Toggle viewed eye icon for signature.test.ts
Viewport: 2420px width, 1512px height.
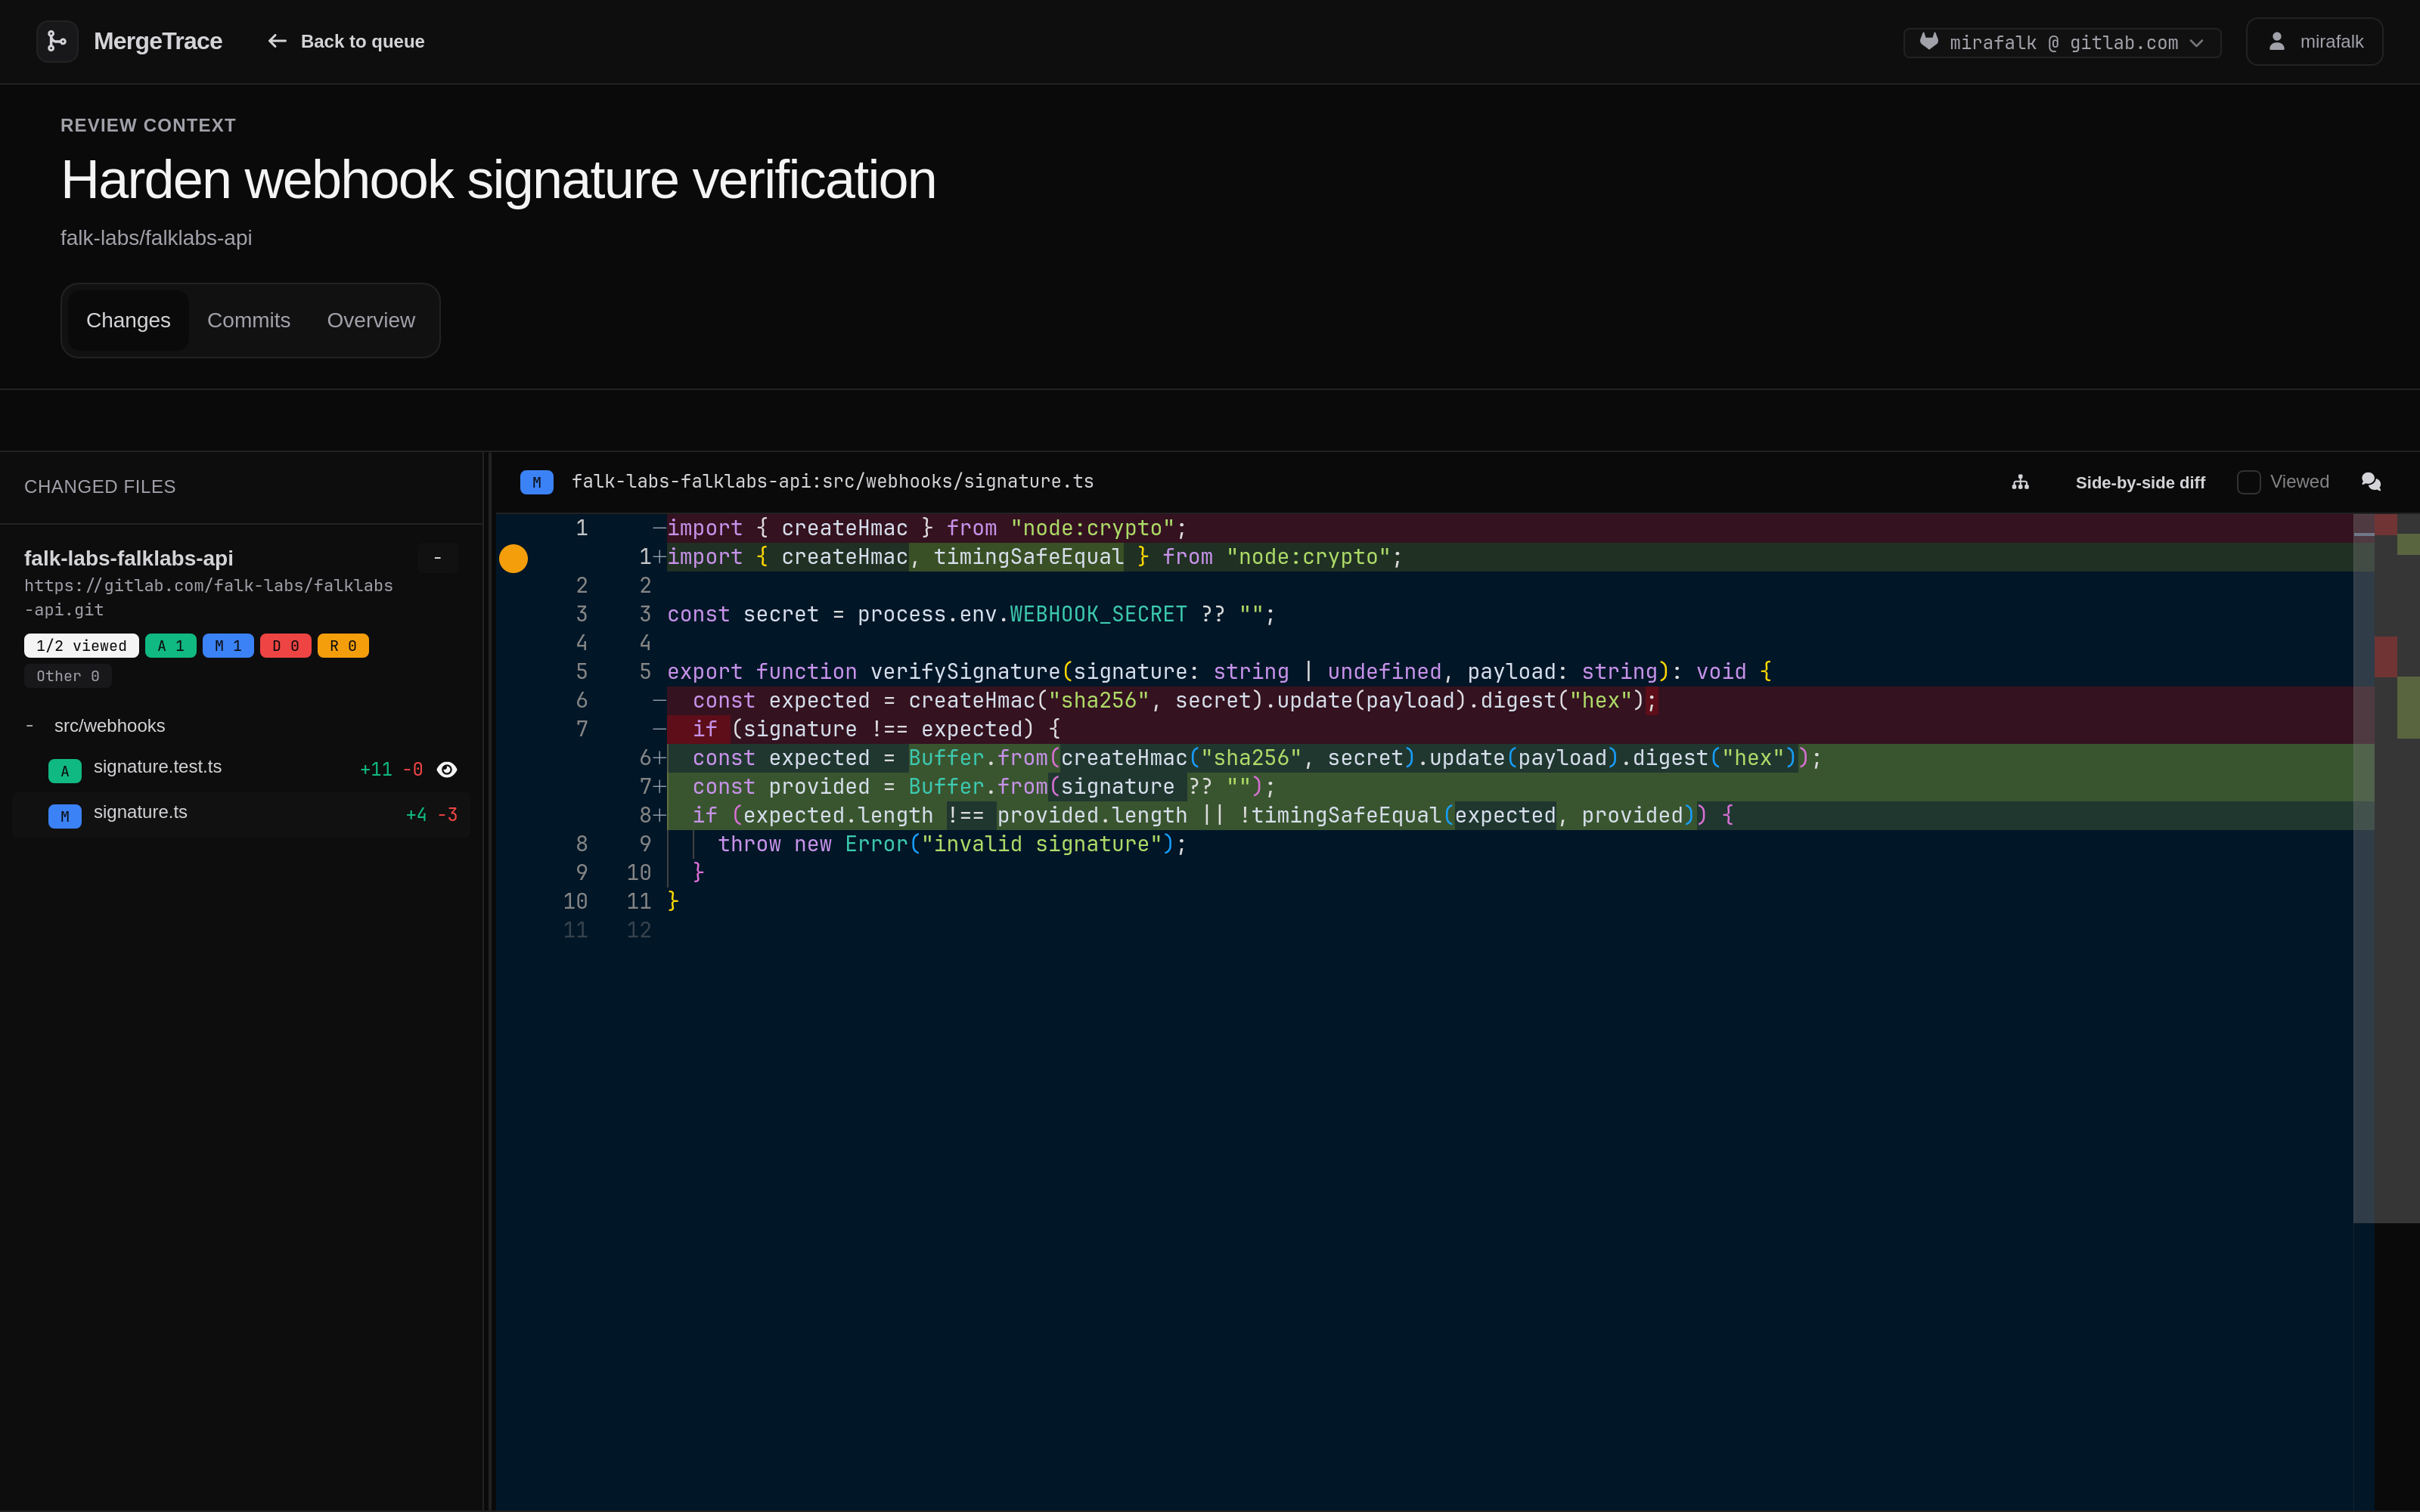click(447, 769)
